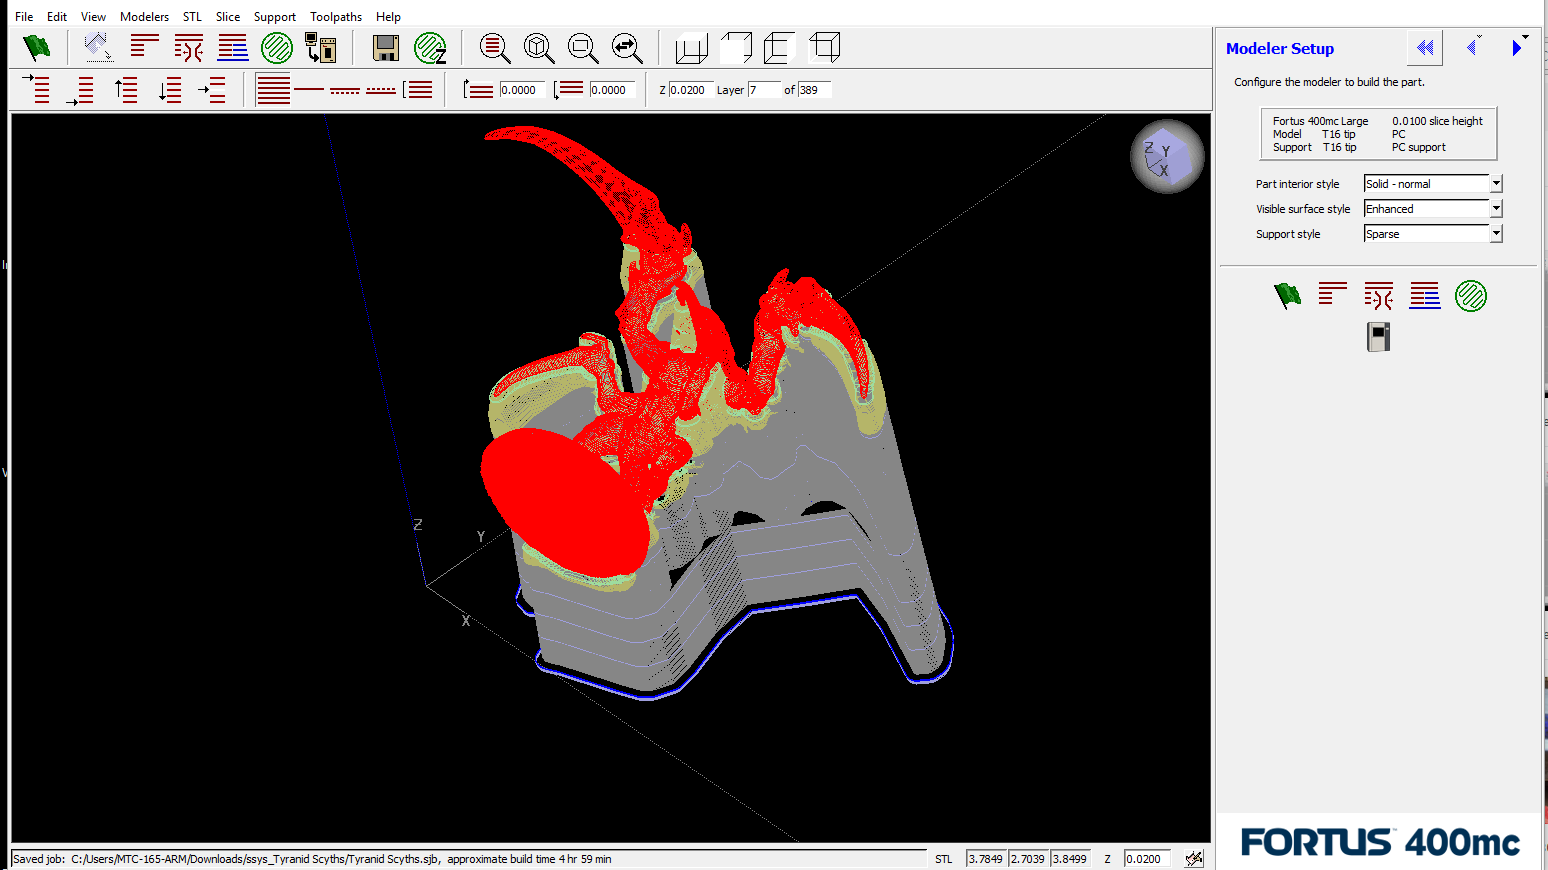Open the Modelers menu

pos(144,17)
